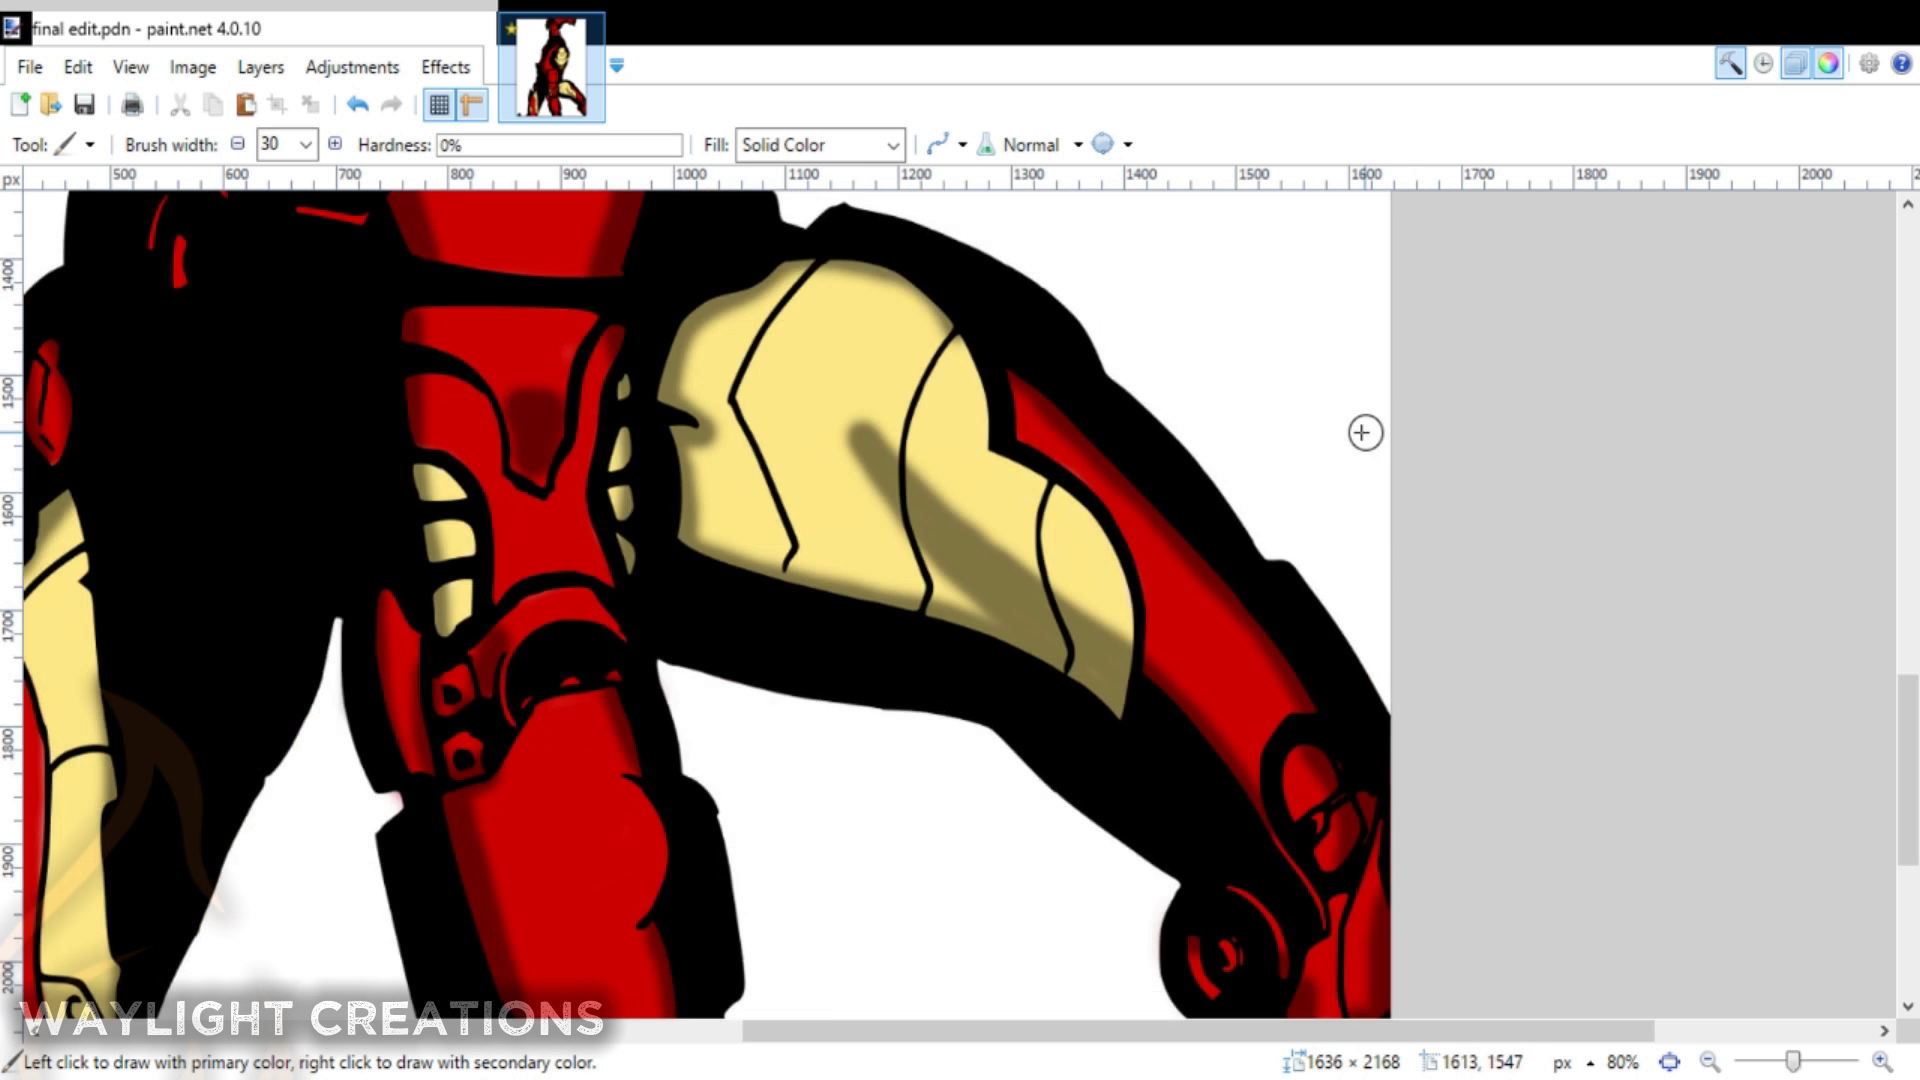
Task: Click the vertical scrollbar thumb
Action: [x=1907, y=770]
